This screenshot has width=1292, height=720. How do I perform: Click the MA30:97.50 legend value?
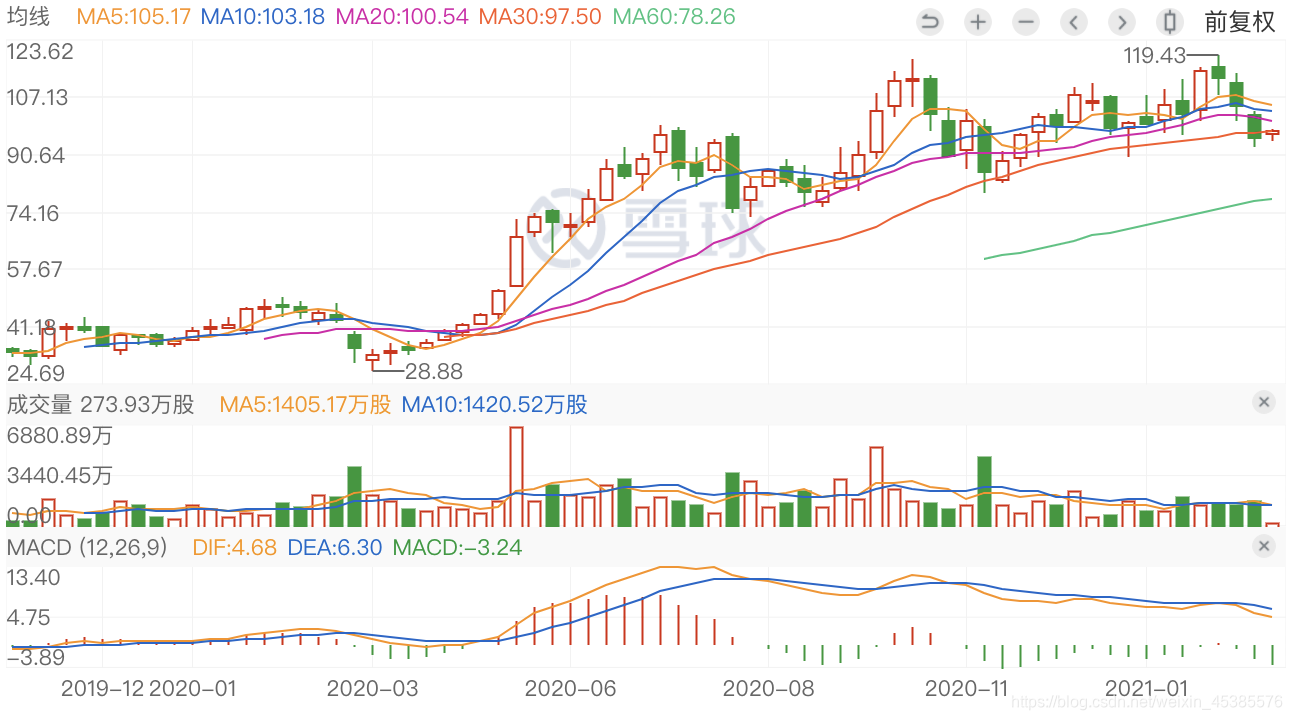540,17
